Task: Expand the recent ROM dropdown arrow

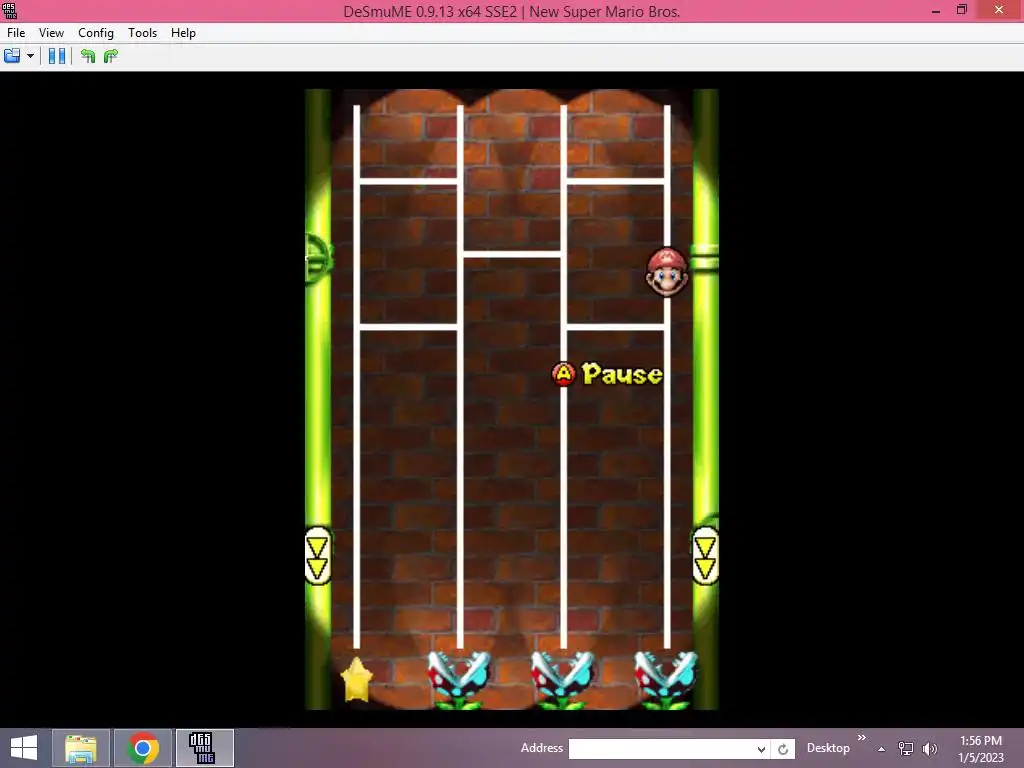Action: pos(30,56)
